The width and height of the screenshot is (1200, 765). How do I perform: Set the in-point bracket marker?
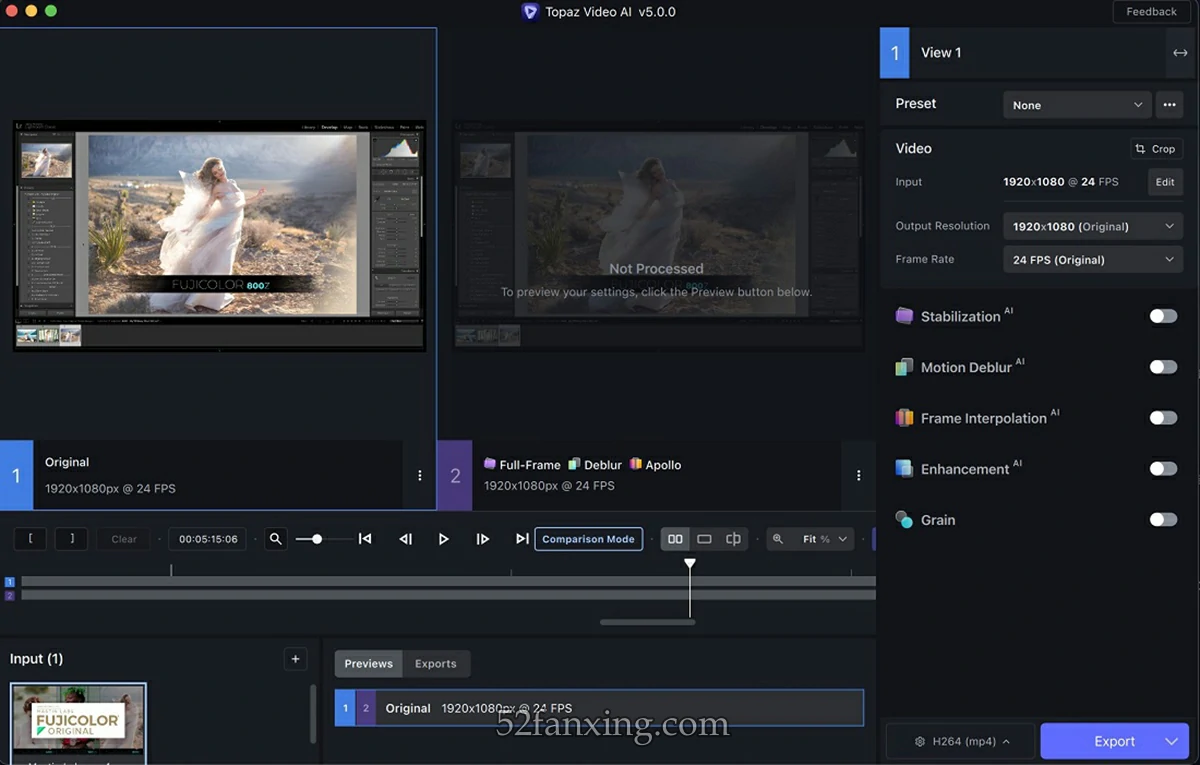click(30, 539)
